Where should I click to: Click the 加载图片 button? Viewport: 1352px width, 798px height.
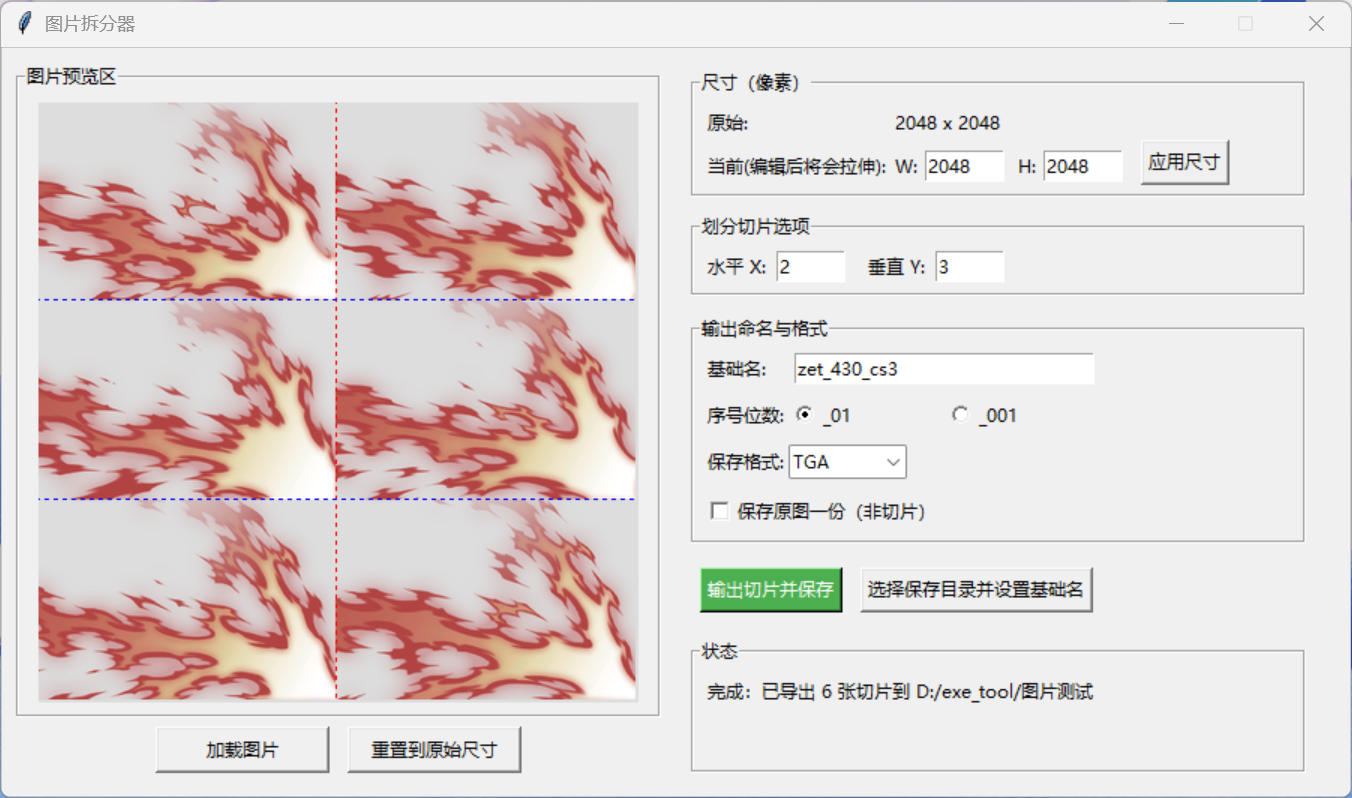(x=242, y=750)
